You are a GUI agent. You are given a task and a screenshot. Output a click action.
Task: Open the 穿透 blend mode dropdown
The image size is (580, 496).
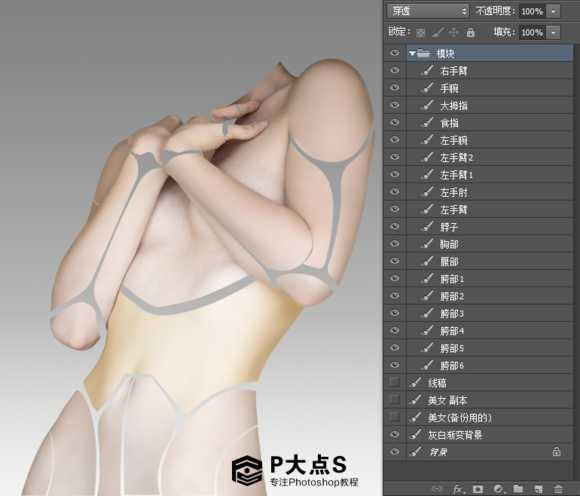tap(428, 11)
